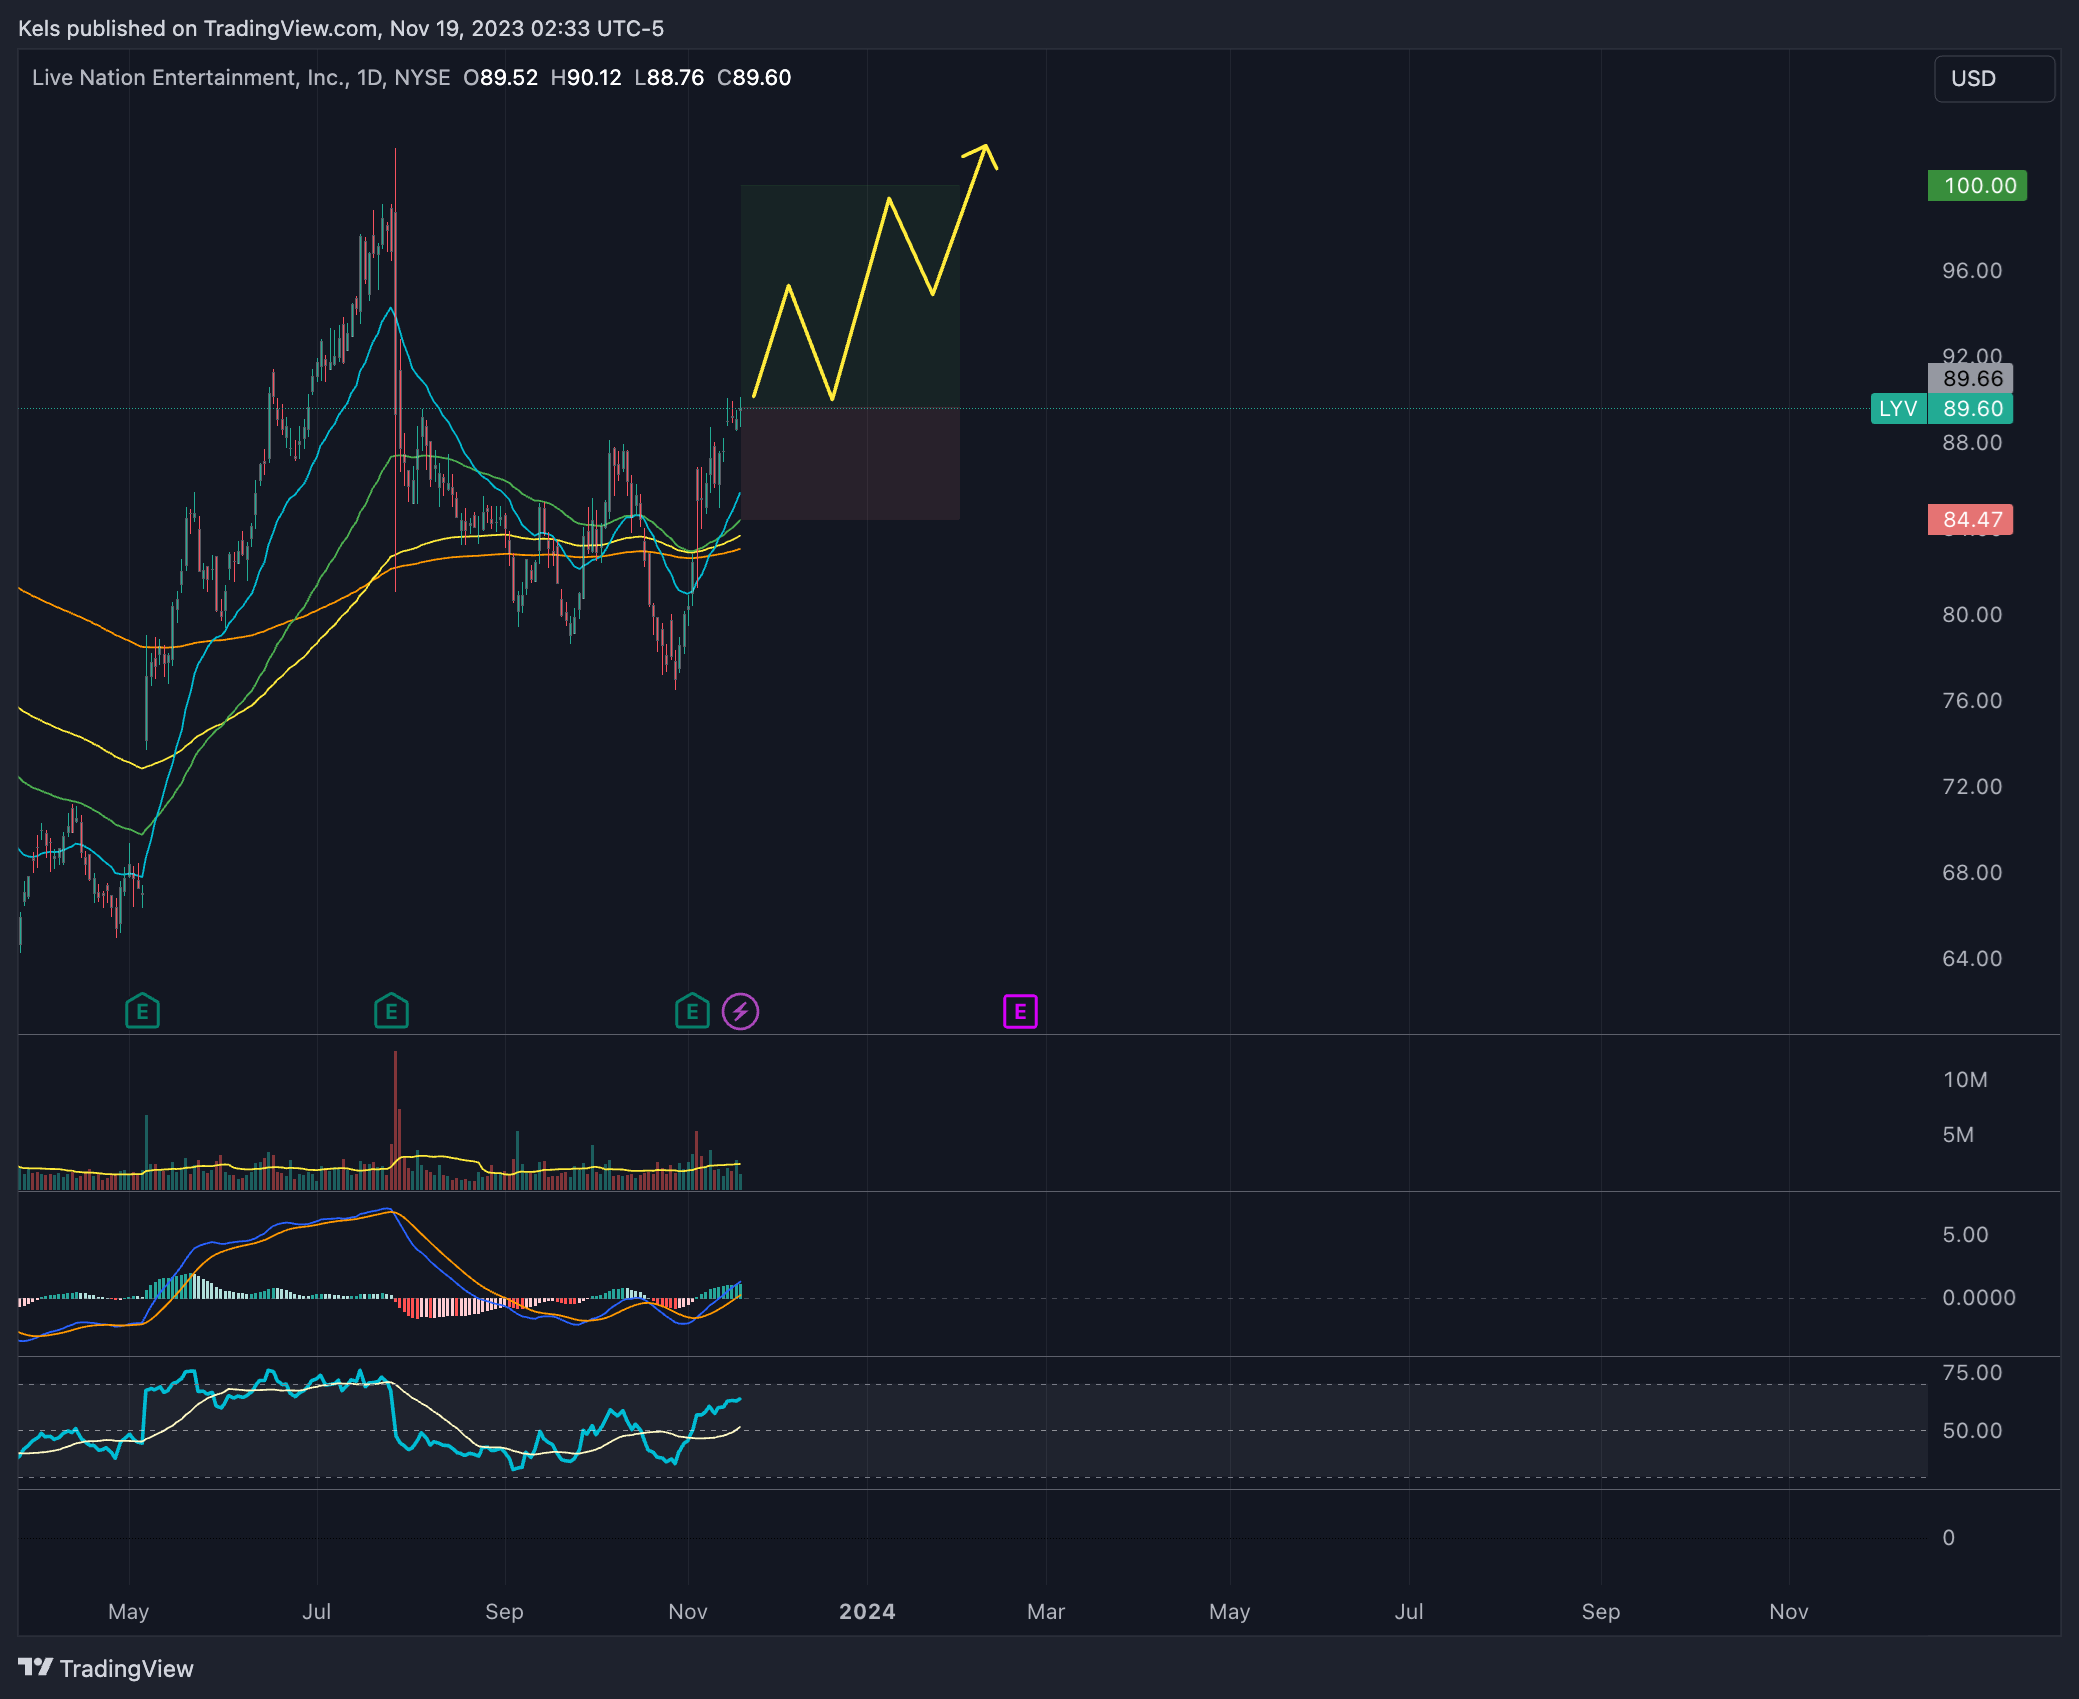
Task: Click the published-by Kels header text
Action: tap(341, 28)
